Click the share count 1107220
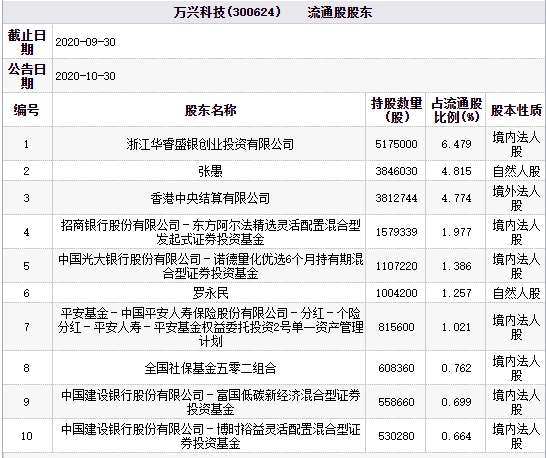 396,266
